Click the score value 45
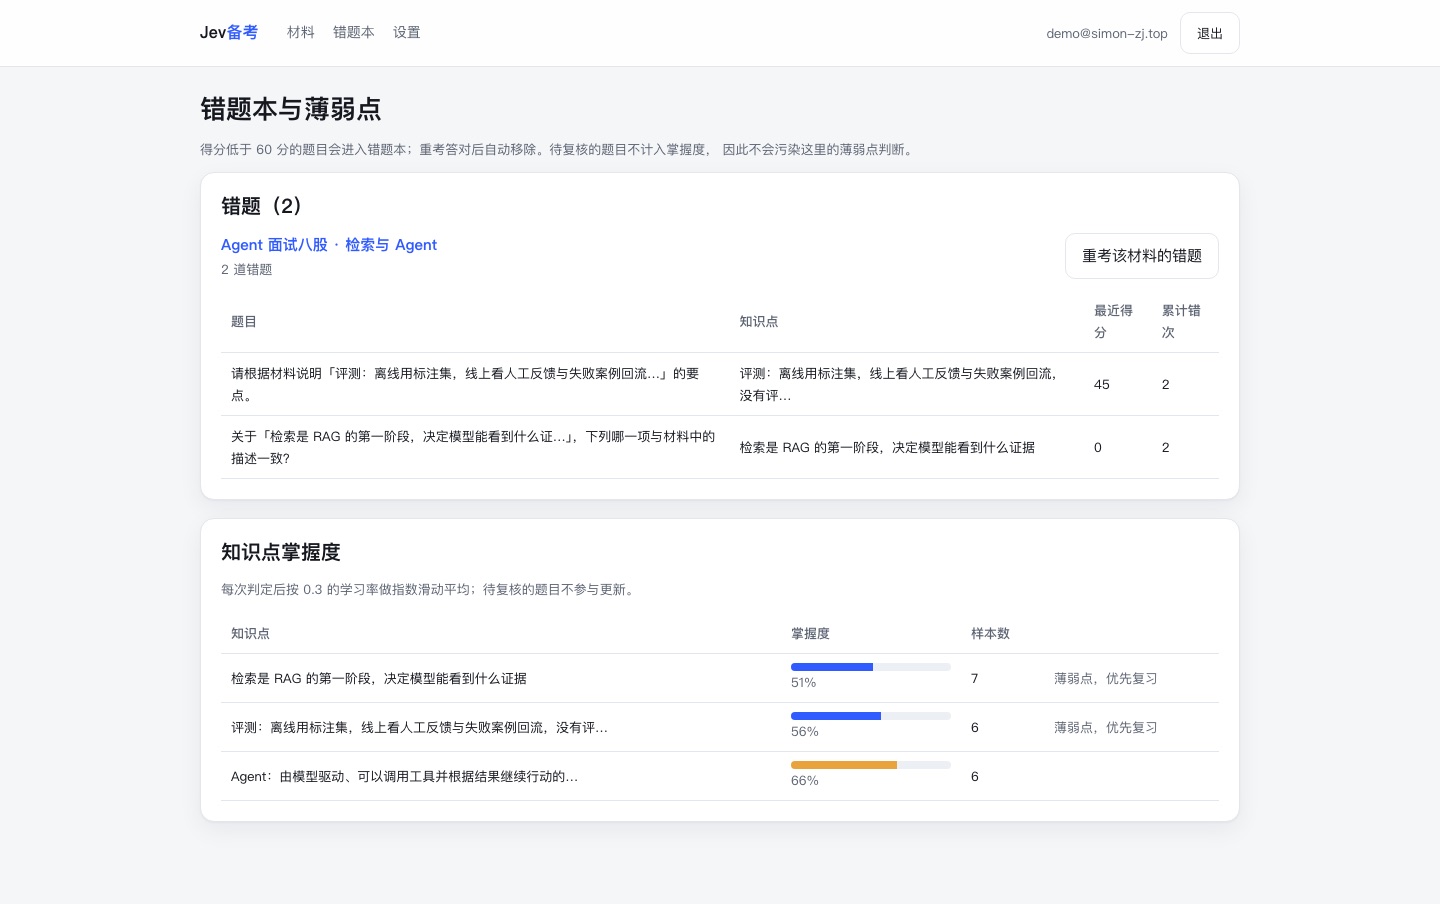 pos(1102,385)
